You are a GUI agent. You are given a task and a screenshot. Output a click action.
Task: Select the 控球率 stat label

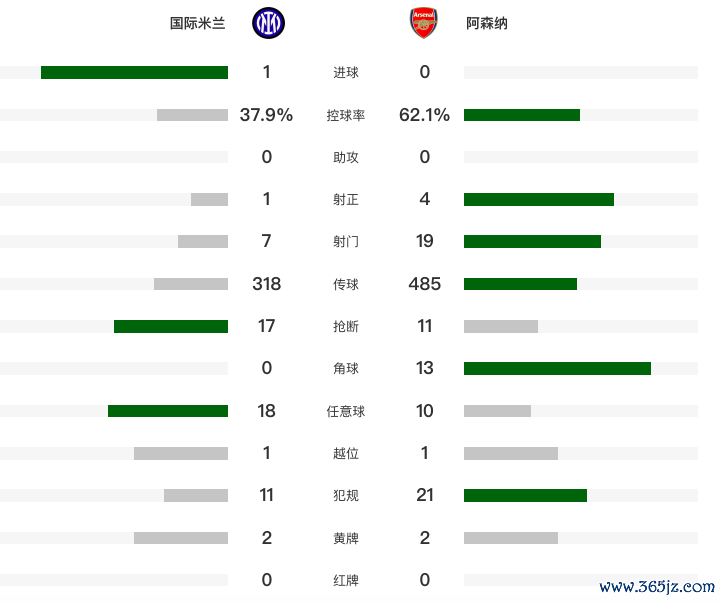346,115
